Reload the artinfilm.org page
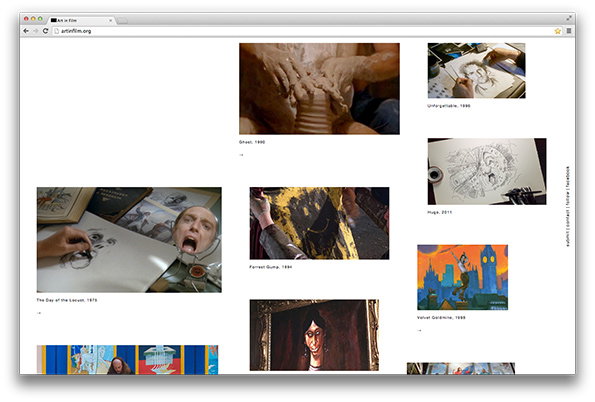The width and height of the screenshot is (595, 402). click(x=45, y=31)
